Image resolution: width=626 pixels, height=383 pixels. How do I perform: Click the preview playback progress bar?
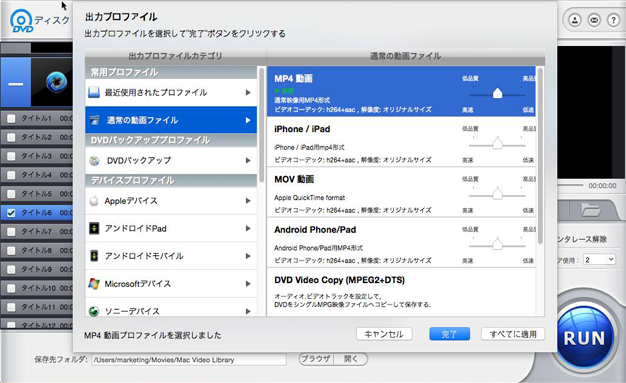tap(570, 185)
